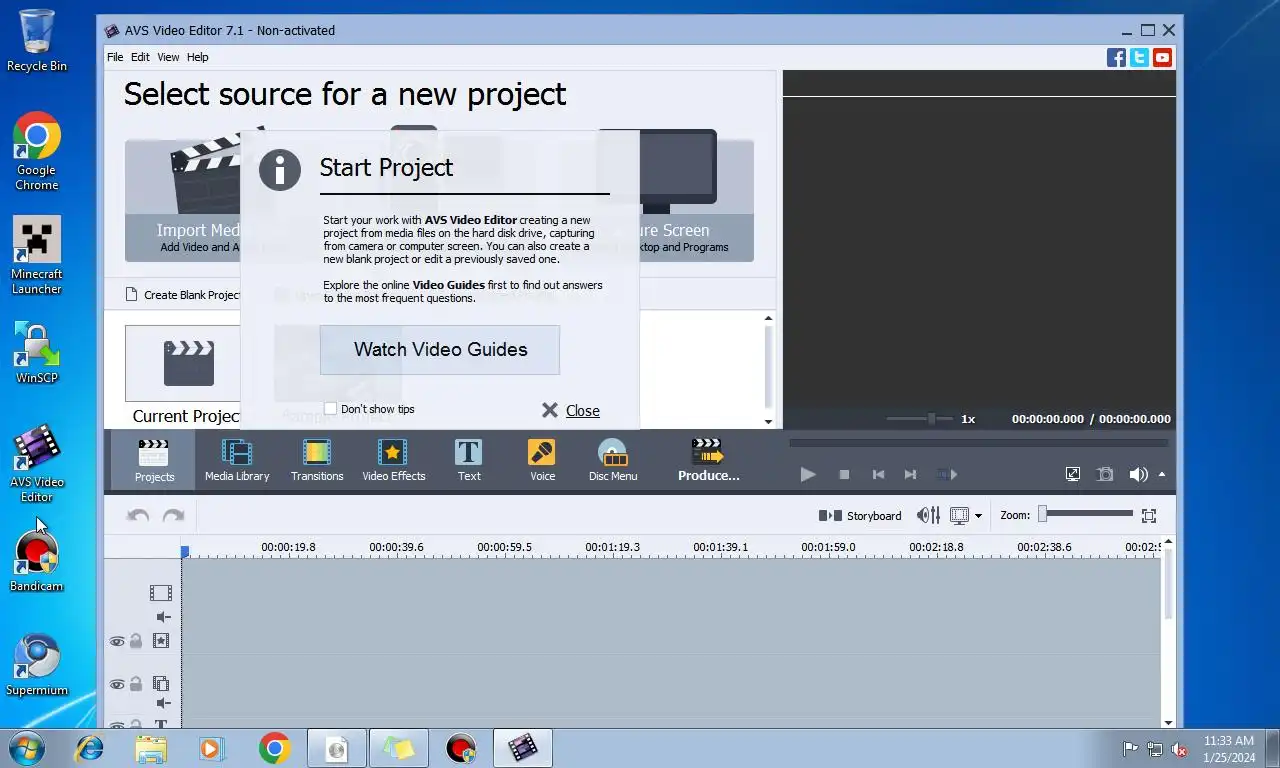Tick the Don't show tips checkbox
The height and width of the screenshot is (768, 1280).
[330, 408]
